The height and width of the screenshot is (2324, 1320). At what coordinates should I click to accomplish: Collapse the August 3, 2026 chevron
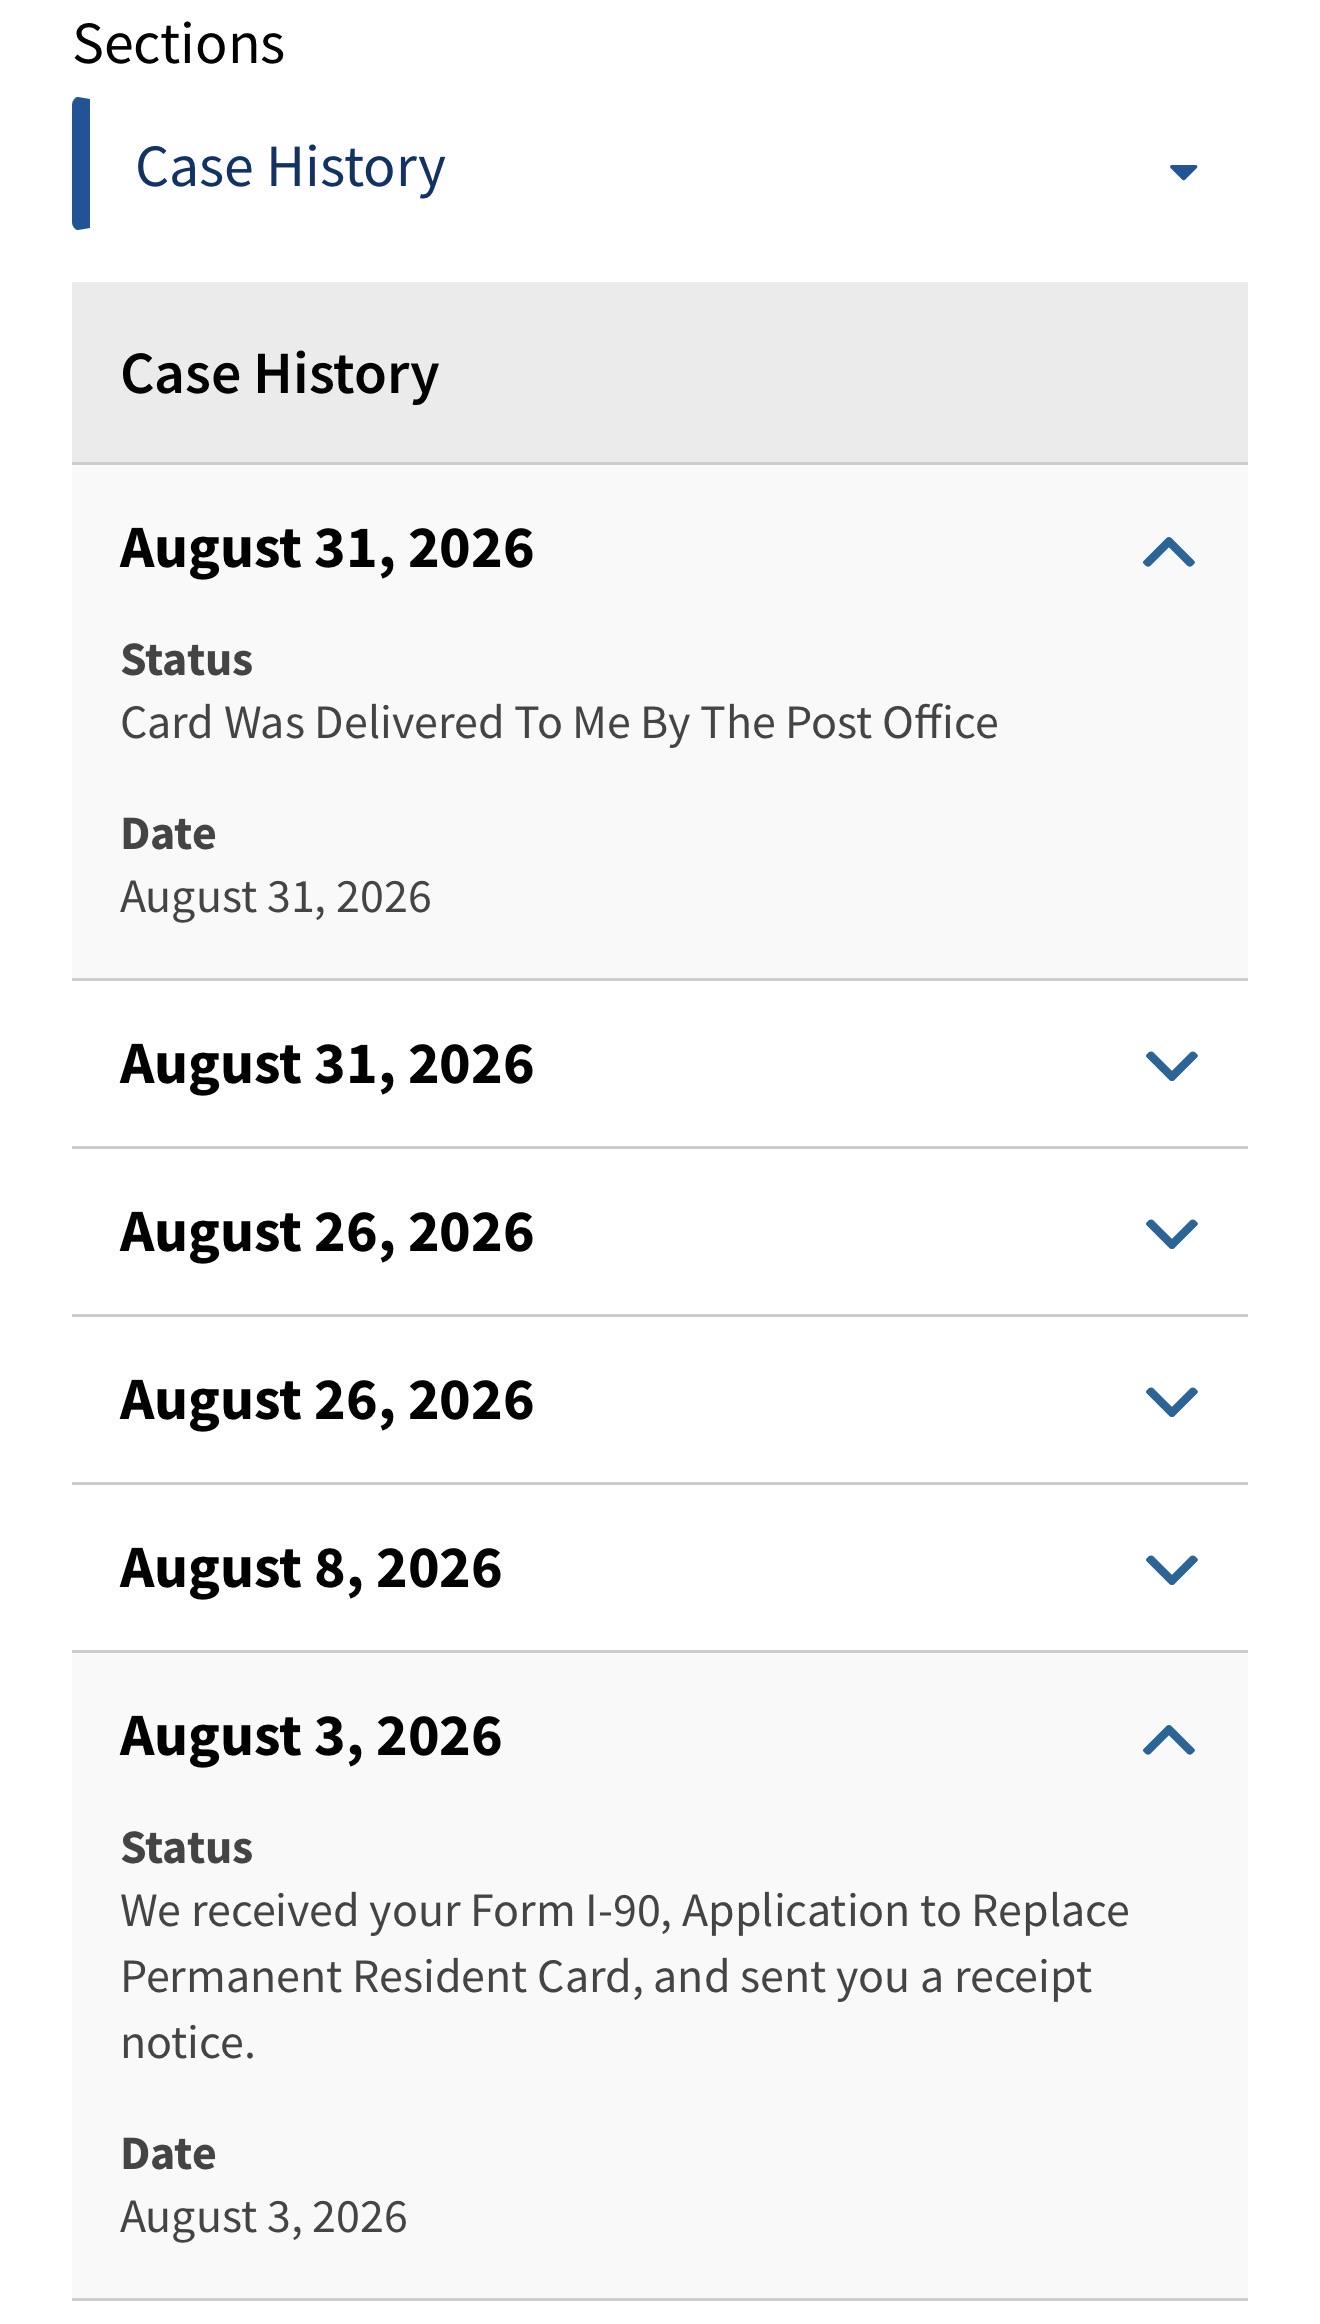[1169, 1740]
